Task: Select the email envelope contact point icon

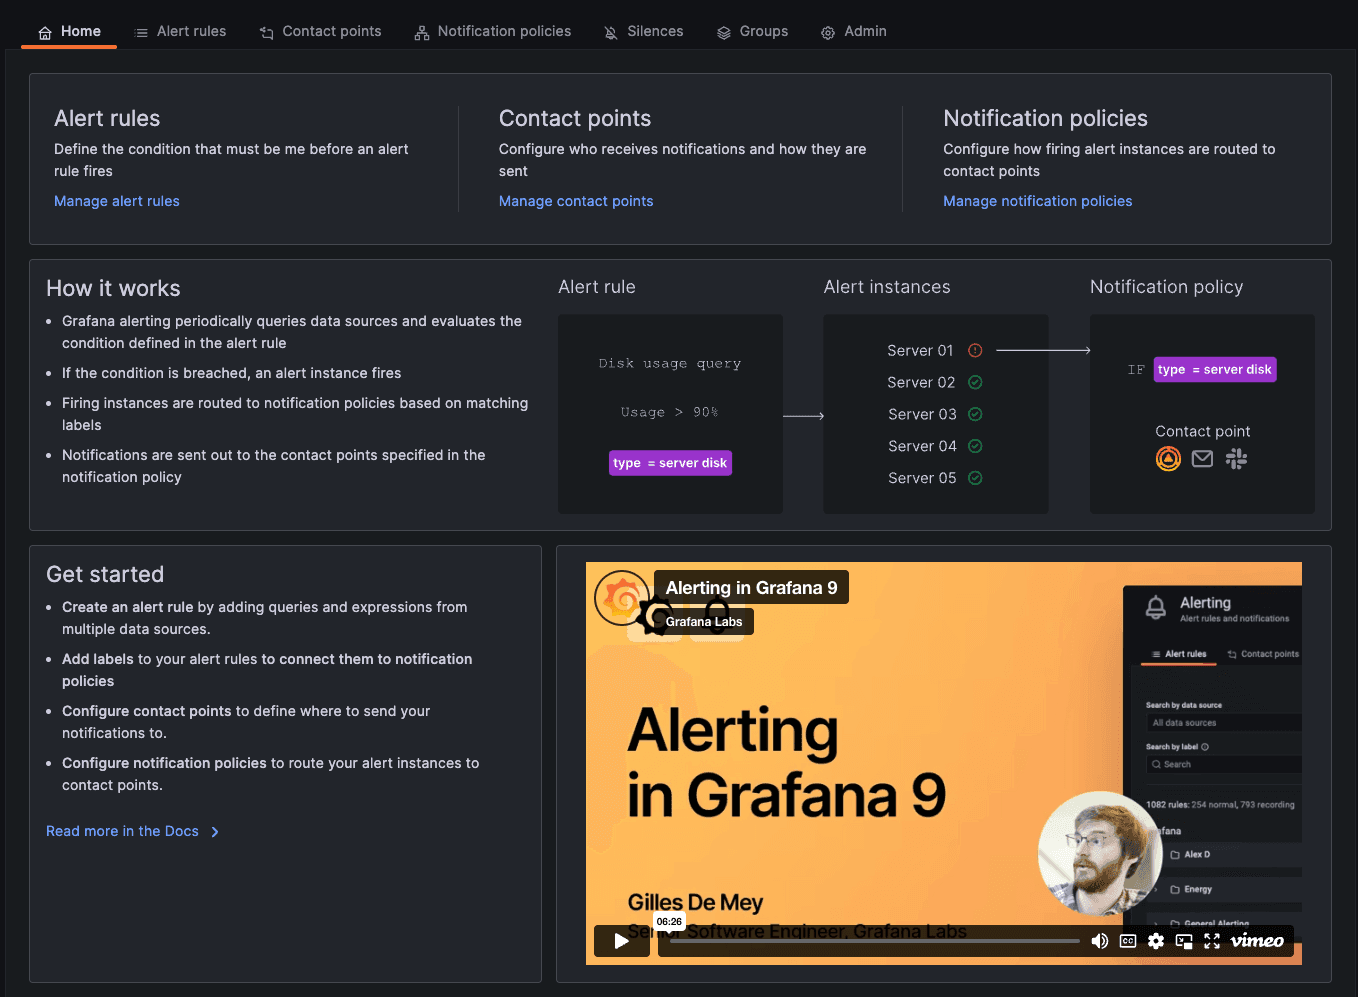Action: [1202, 458]
